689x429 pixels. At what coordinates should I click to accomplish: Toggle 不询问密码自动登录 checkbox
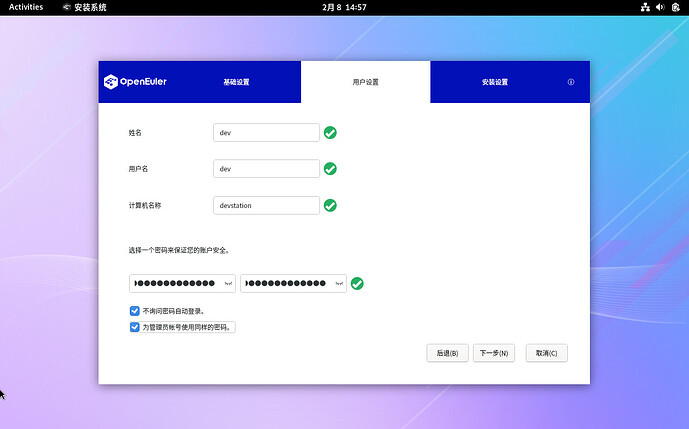(135, 311)
